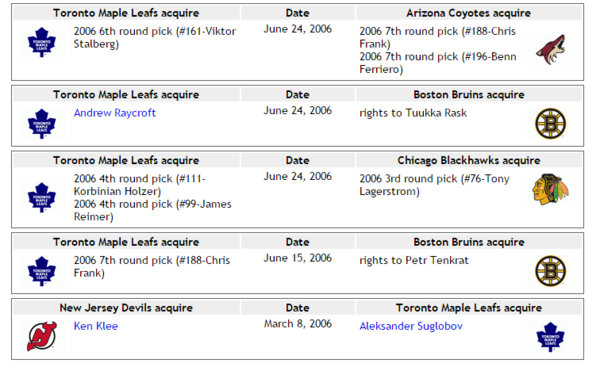Click the 'rights to Tuukka Rask' text

point(413,113)
